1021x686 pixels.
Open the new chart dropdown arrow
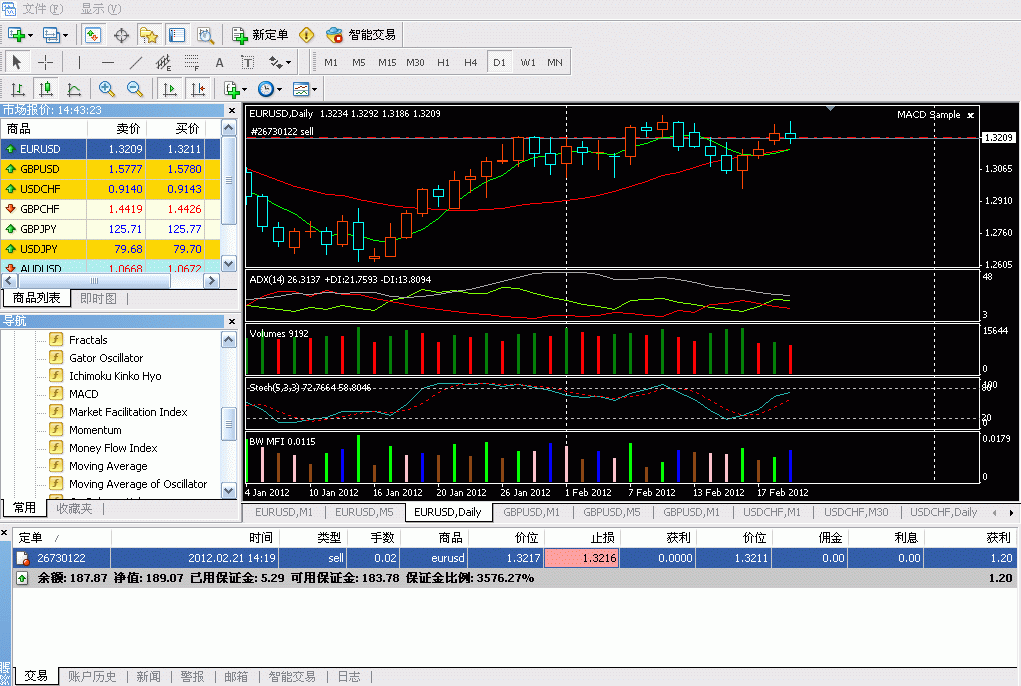click(x=33, y=35)
